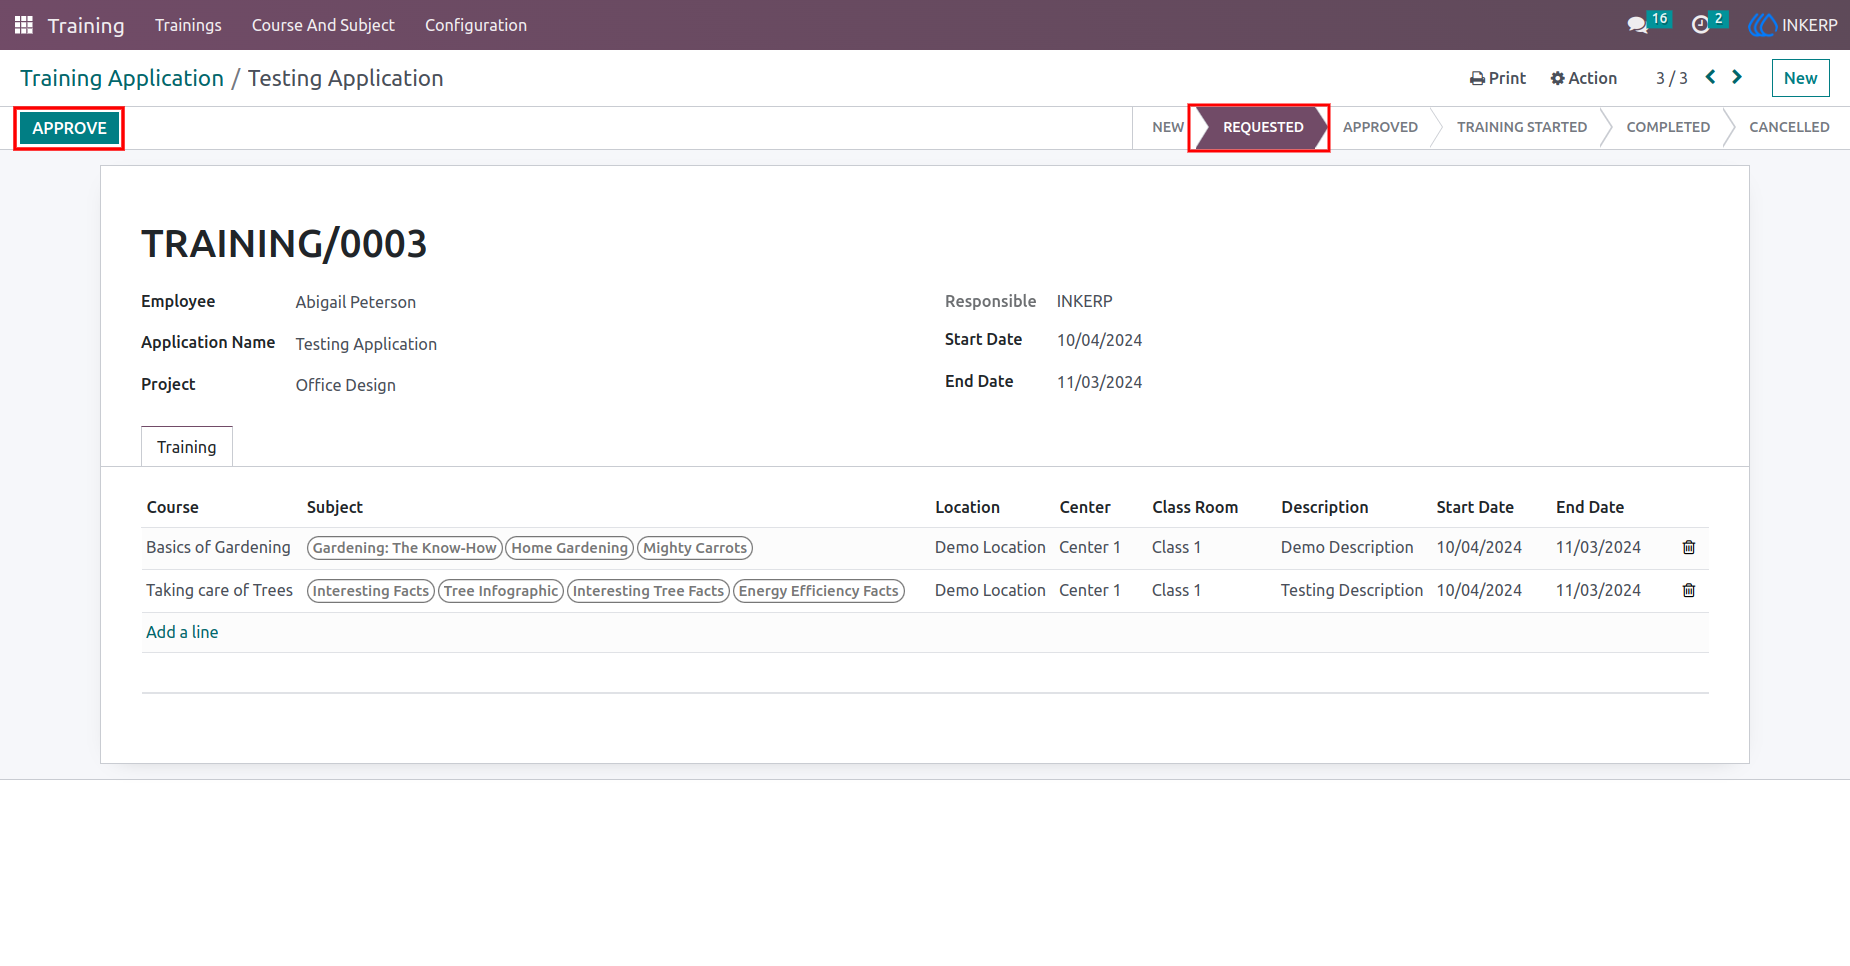Open the conversations icon showing 16 messages
This screenshot has width=1850, height=966.
tap(1648, 23)
